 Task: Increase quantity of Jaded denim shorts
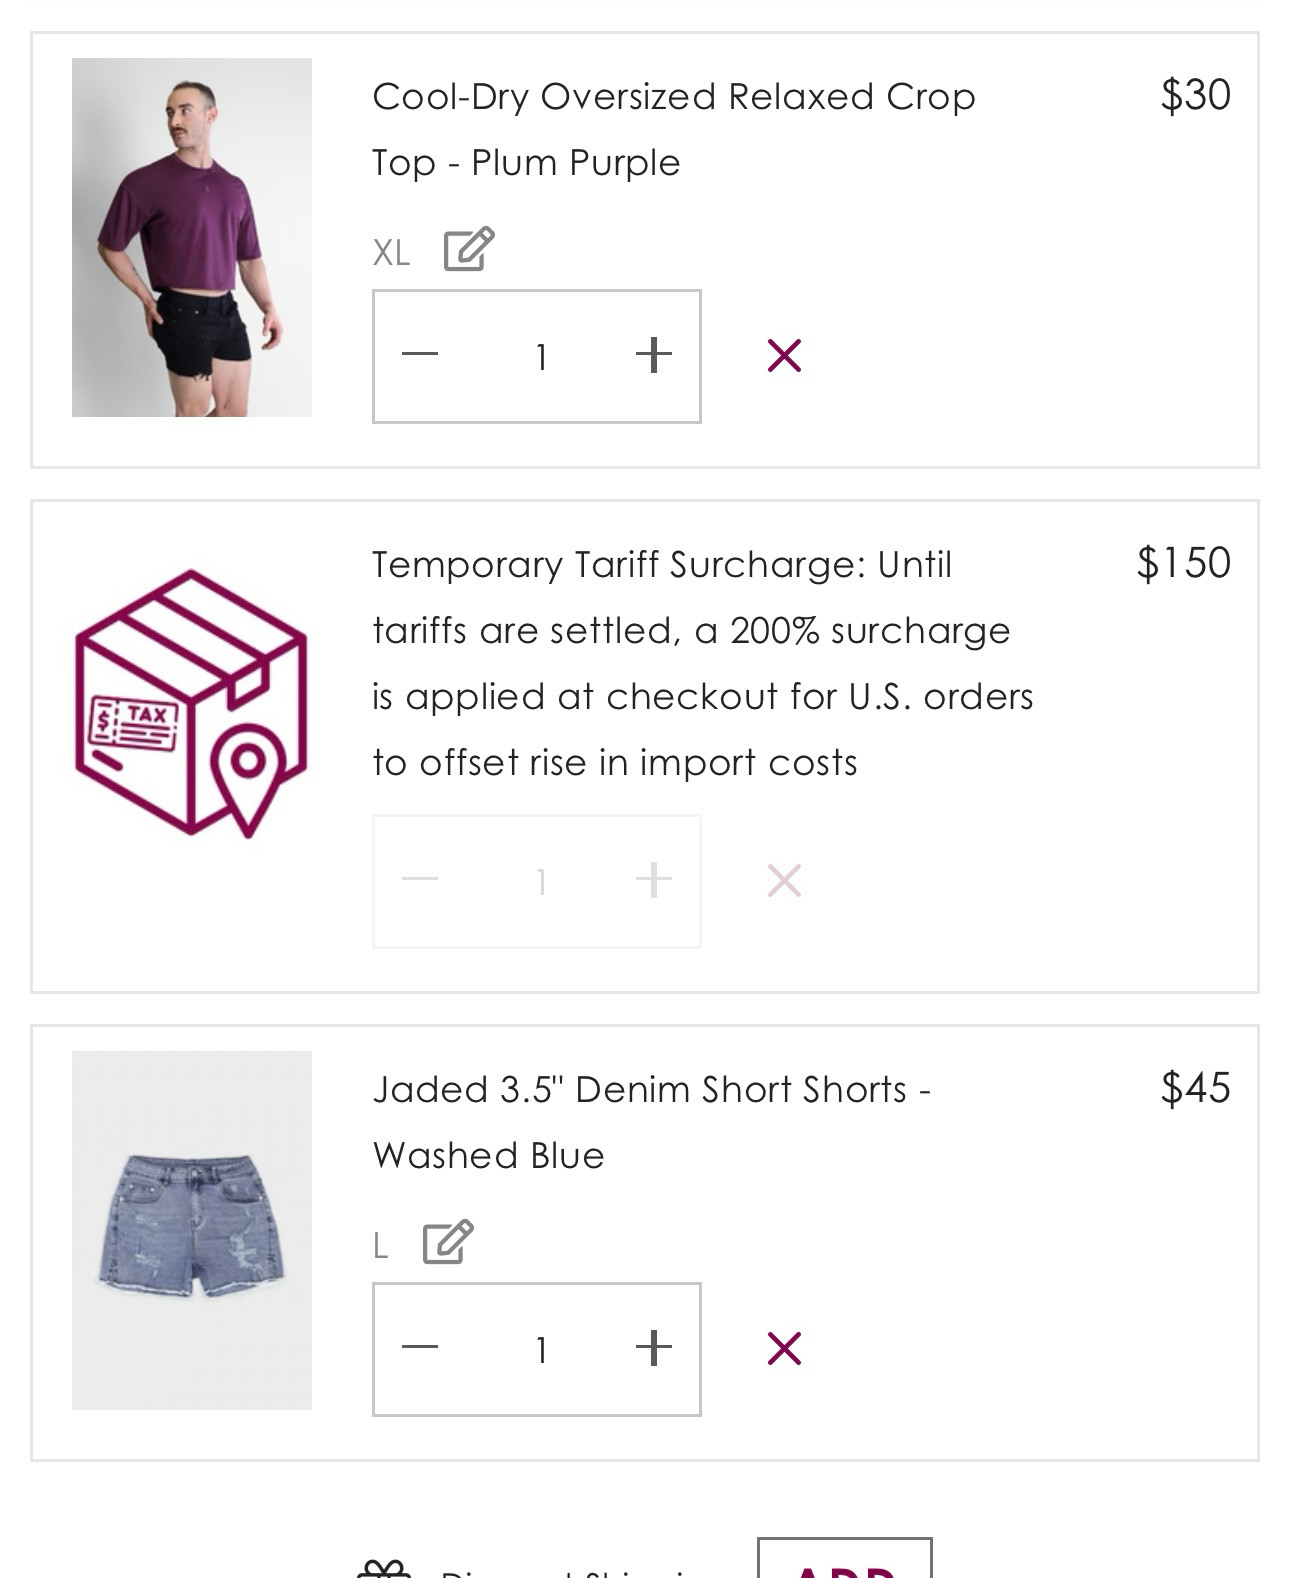coord(654,1348)
